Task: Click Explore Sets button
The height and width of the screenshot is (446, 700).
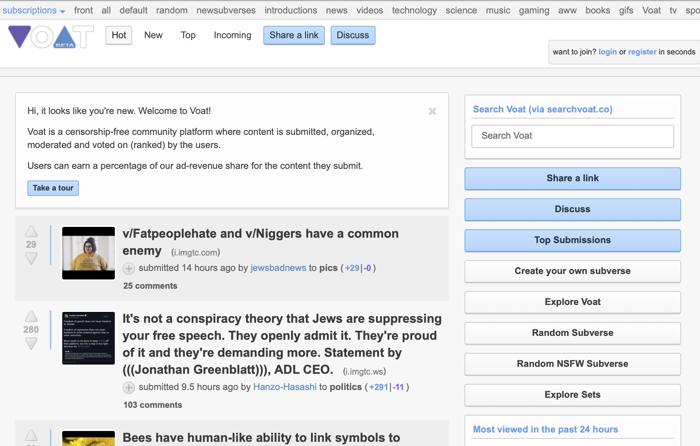Action: [x=572, y=395]
